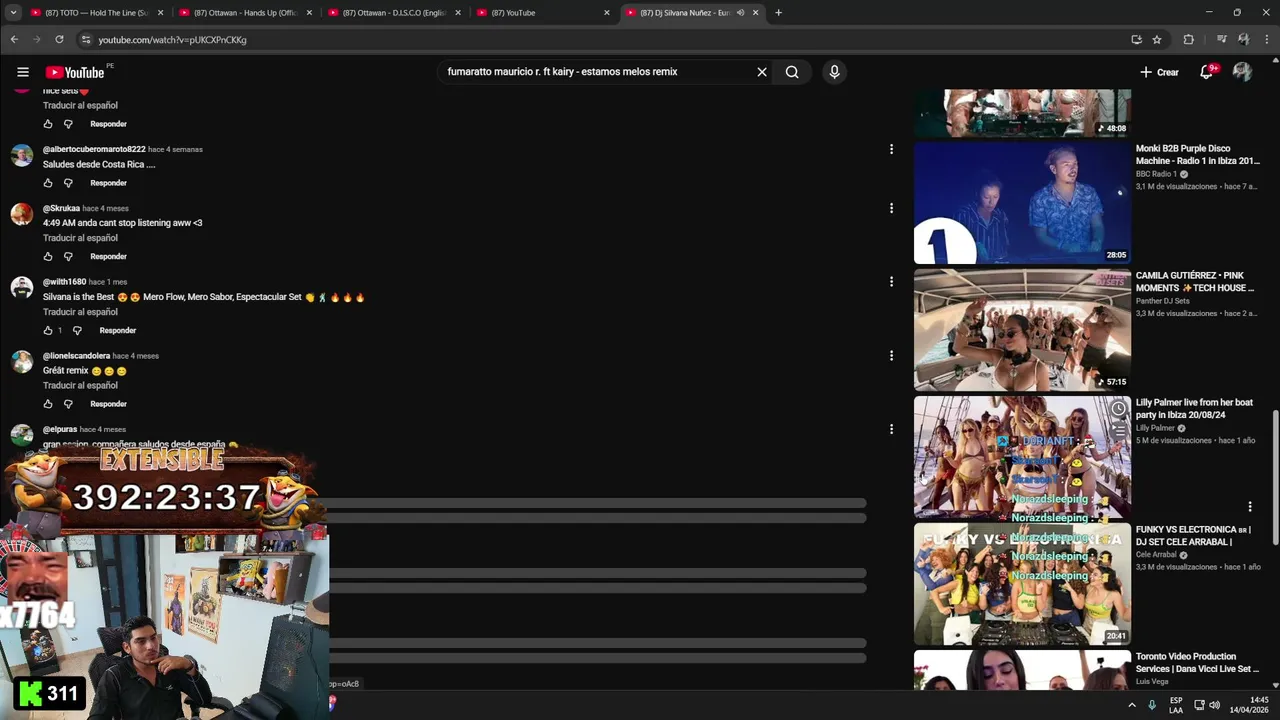The height and width of the screenshot is (720, 1280).
Task: Open the @elpuras channel name
Action: 60,429
